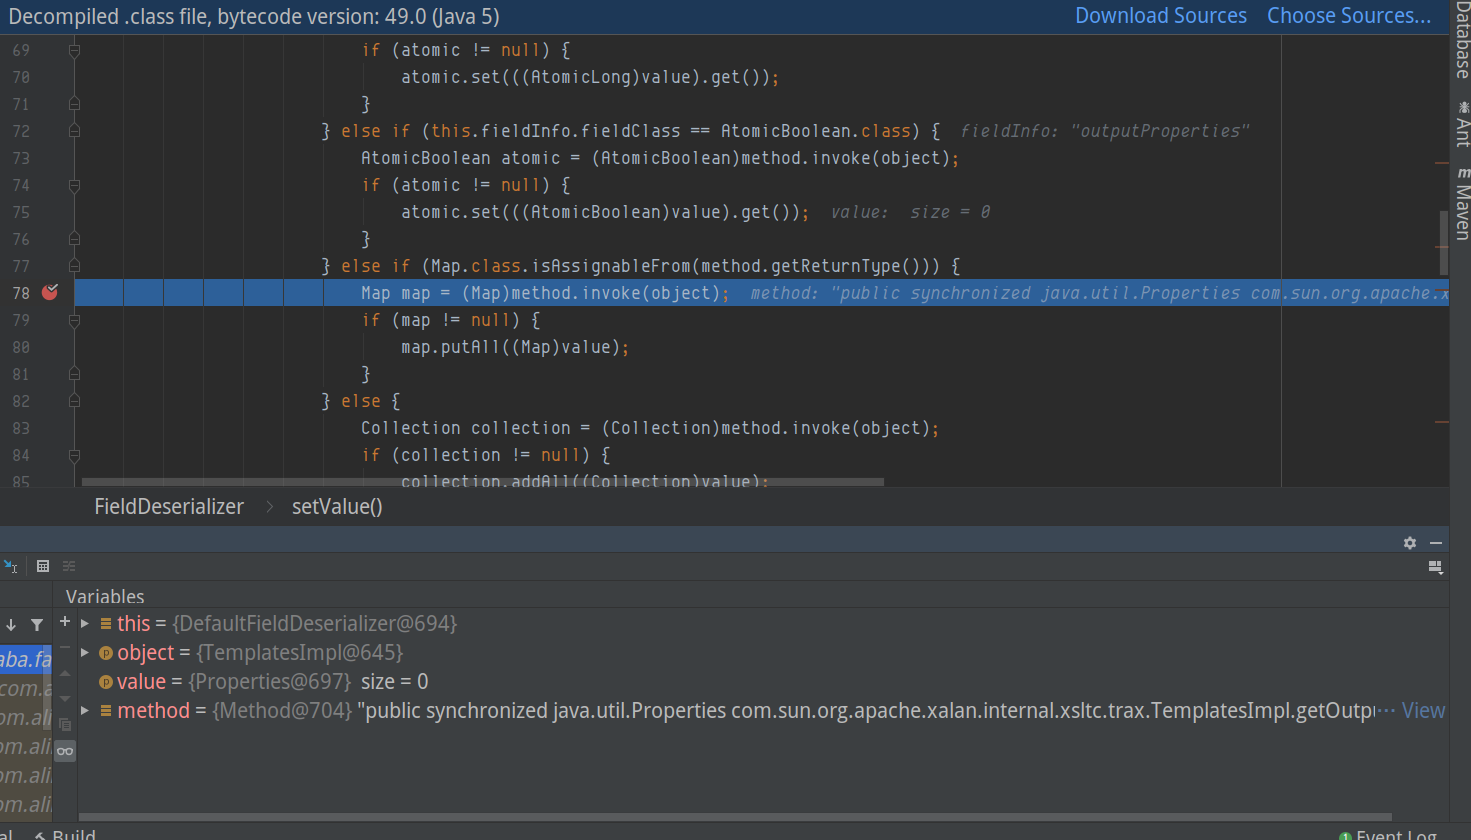1471x840 pixels.
Task: Click the Choose Sources... link
Action: click(x=1349, y=16)
